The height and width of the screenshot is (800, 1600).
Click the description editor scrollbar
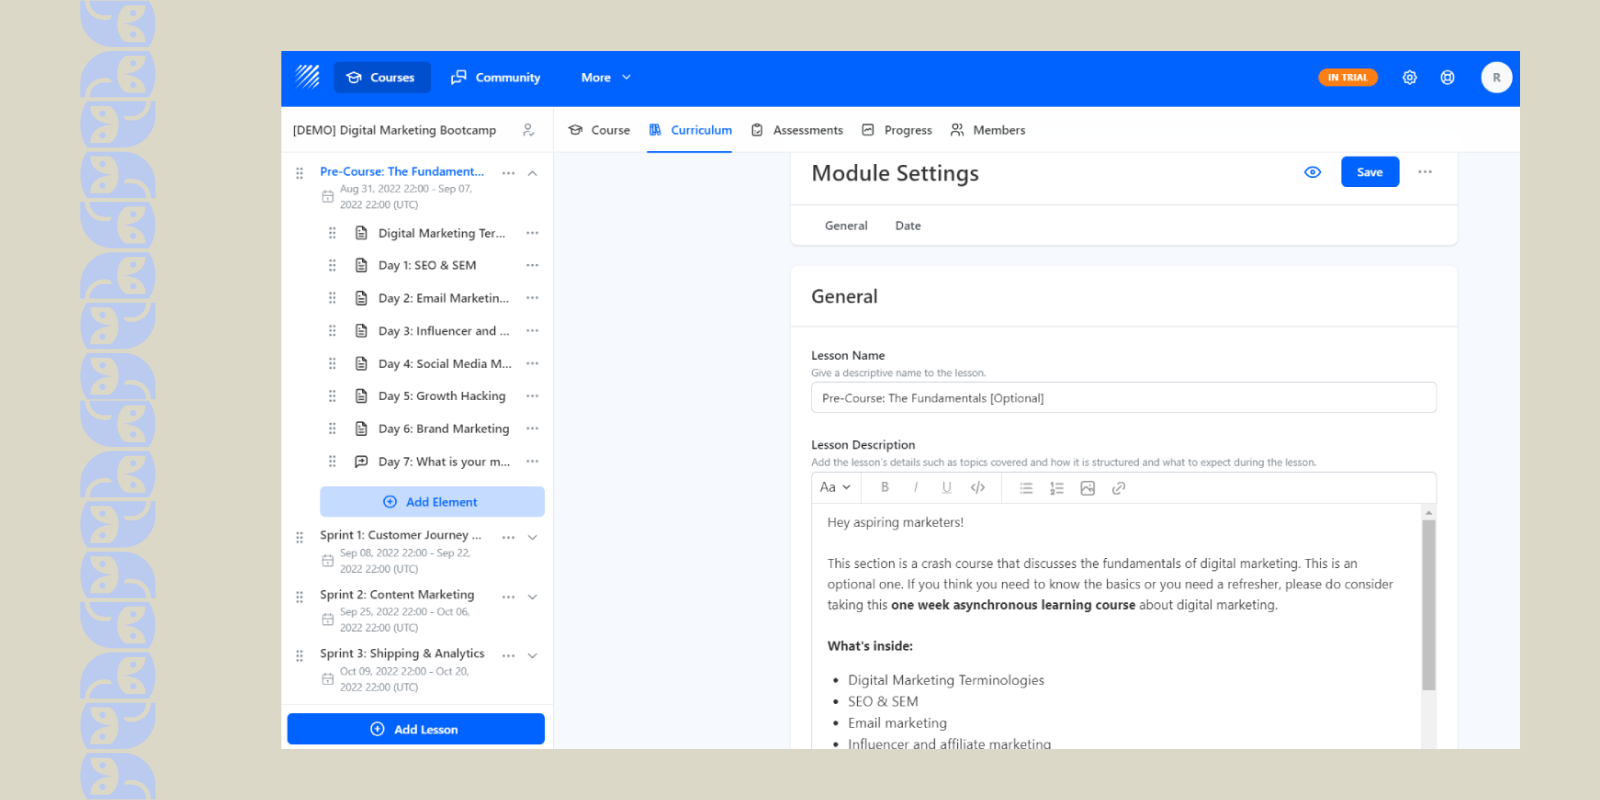(x=1429, y=605)
